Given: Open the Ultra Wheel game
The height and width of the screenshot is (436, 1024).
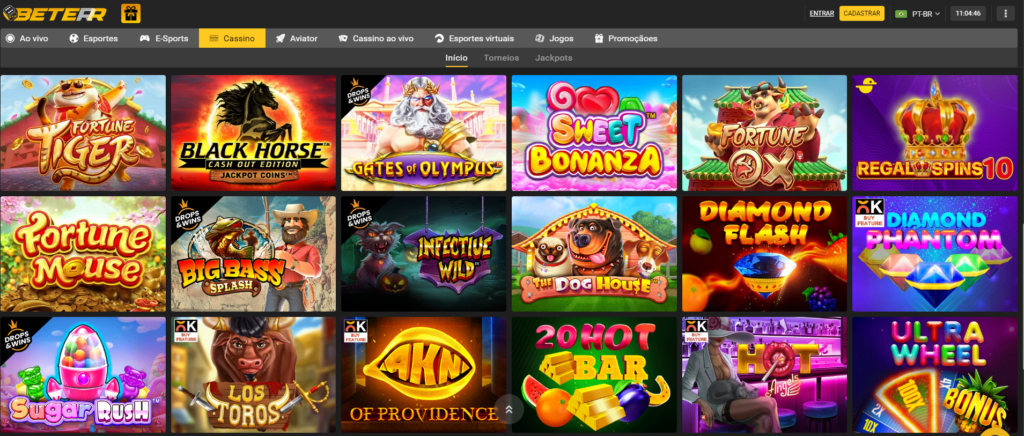Looking at the screenshot, I should point(935,375).
